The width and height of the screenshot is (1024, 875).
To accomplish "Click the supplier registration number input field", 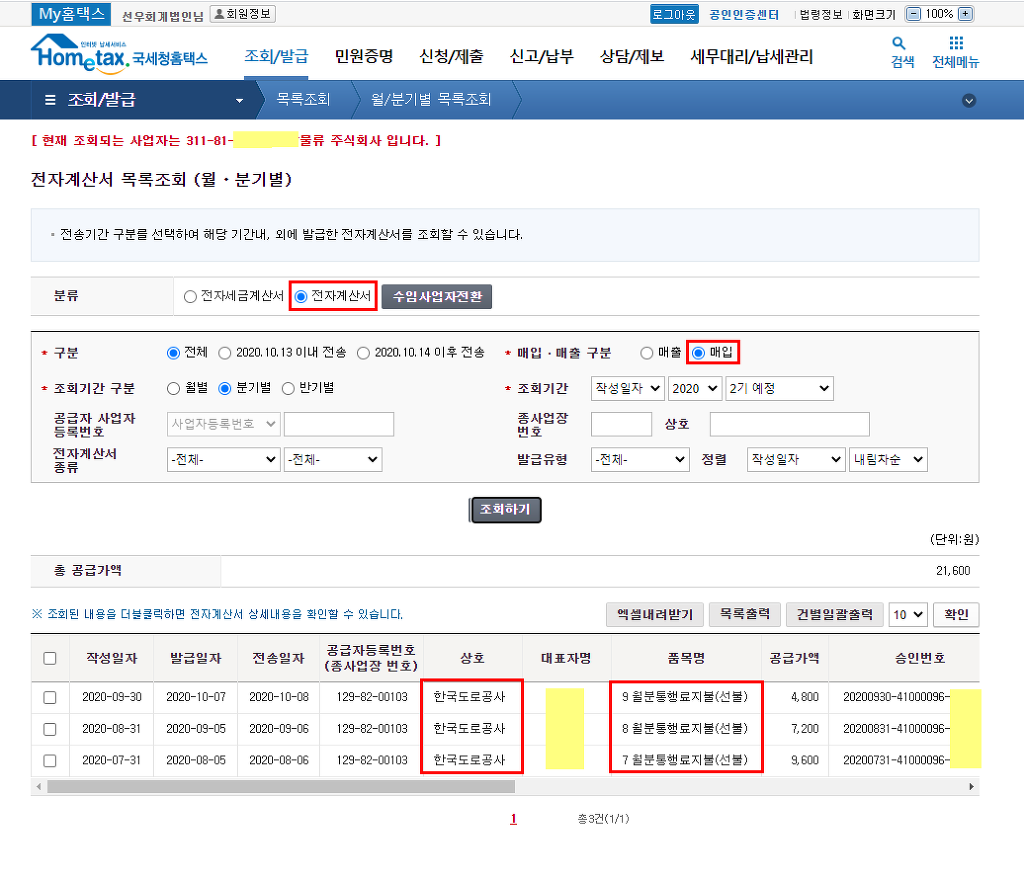I will click(339, 424).
